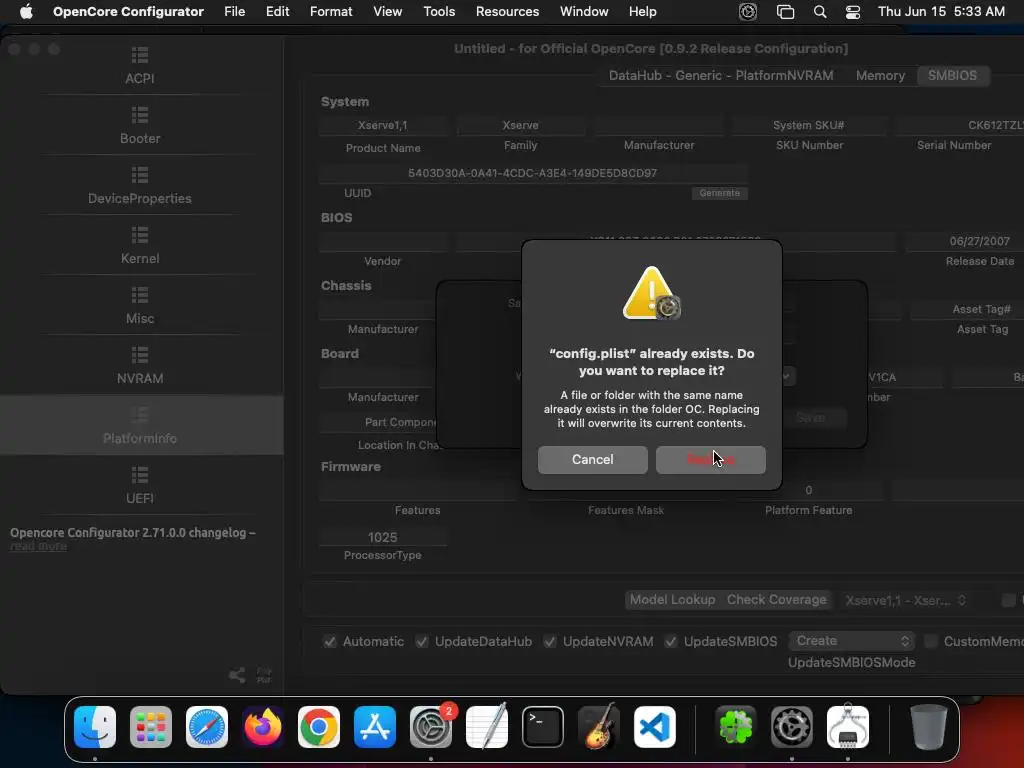1024x768 pixels.
Task: Go to the Misc section
Action: (x=140, y=306)
